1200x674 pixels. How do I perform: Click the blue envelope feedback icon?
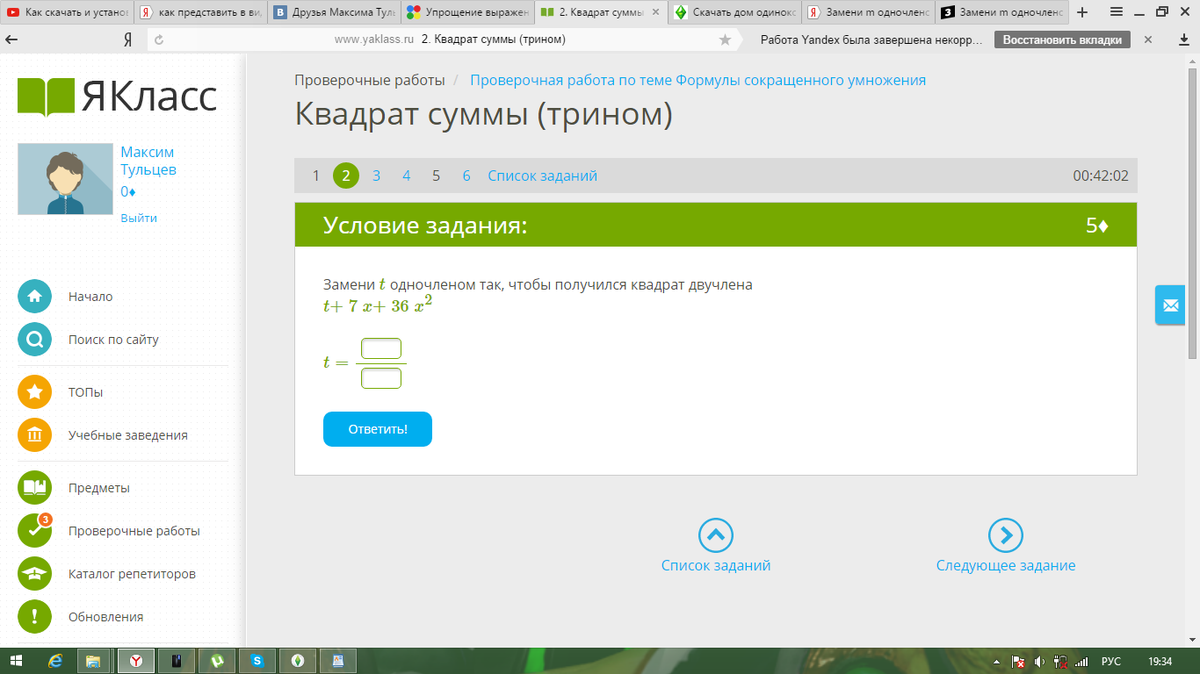click(x=1169, y=305)
